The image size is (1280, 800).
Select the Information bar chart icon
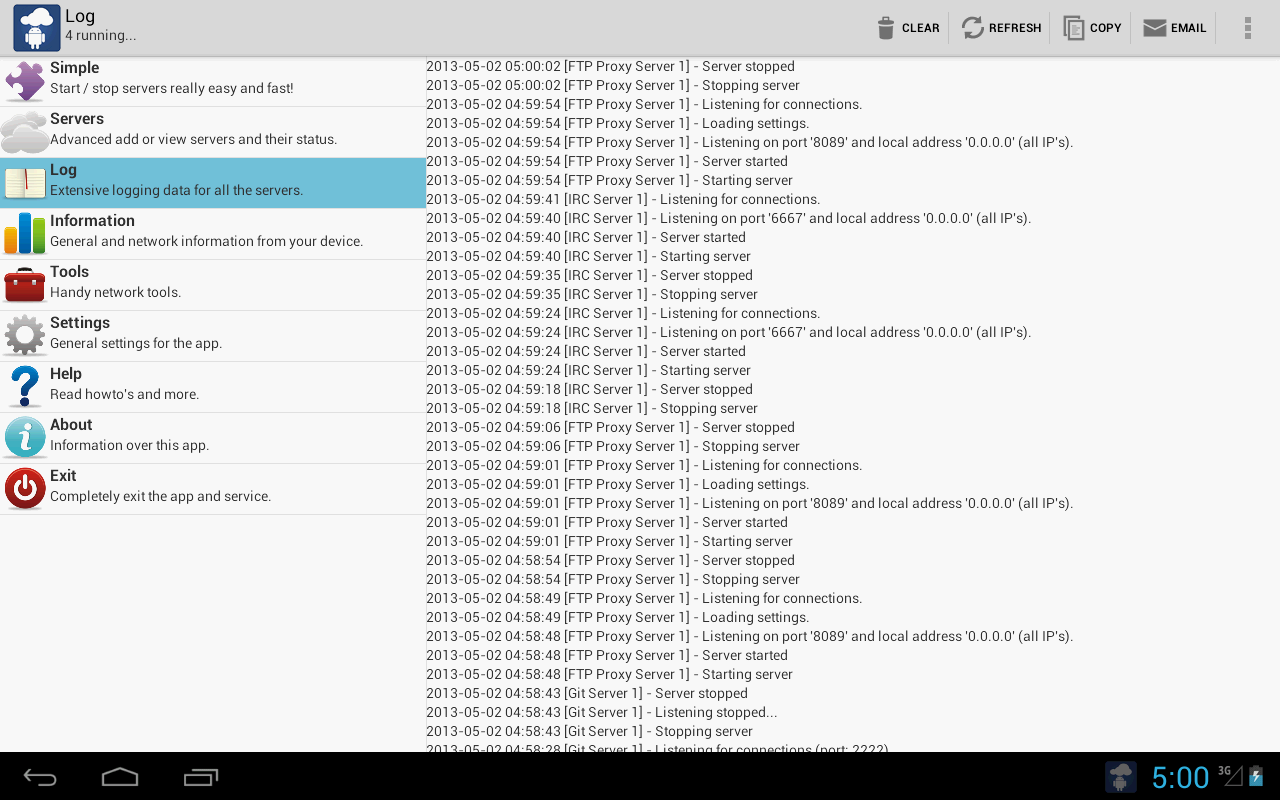point(25,234)
